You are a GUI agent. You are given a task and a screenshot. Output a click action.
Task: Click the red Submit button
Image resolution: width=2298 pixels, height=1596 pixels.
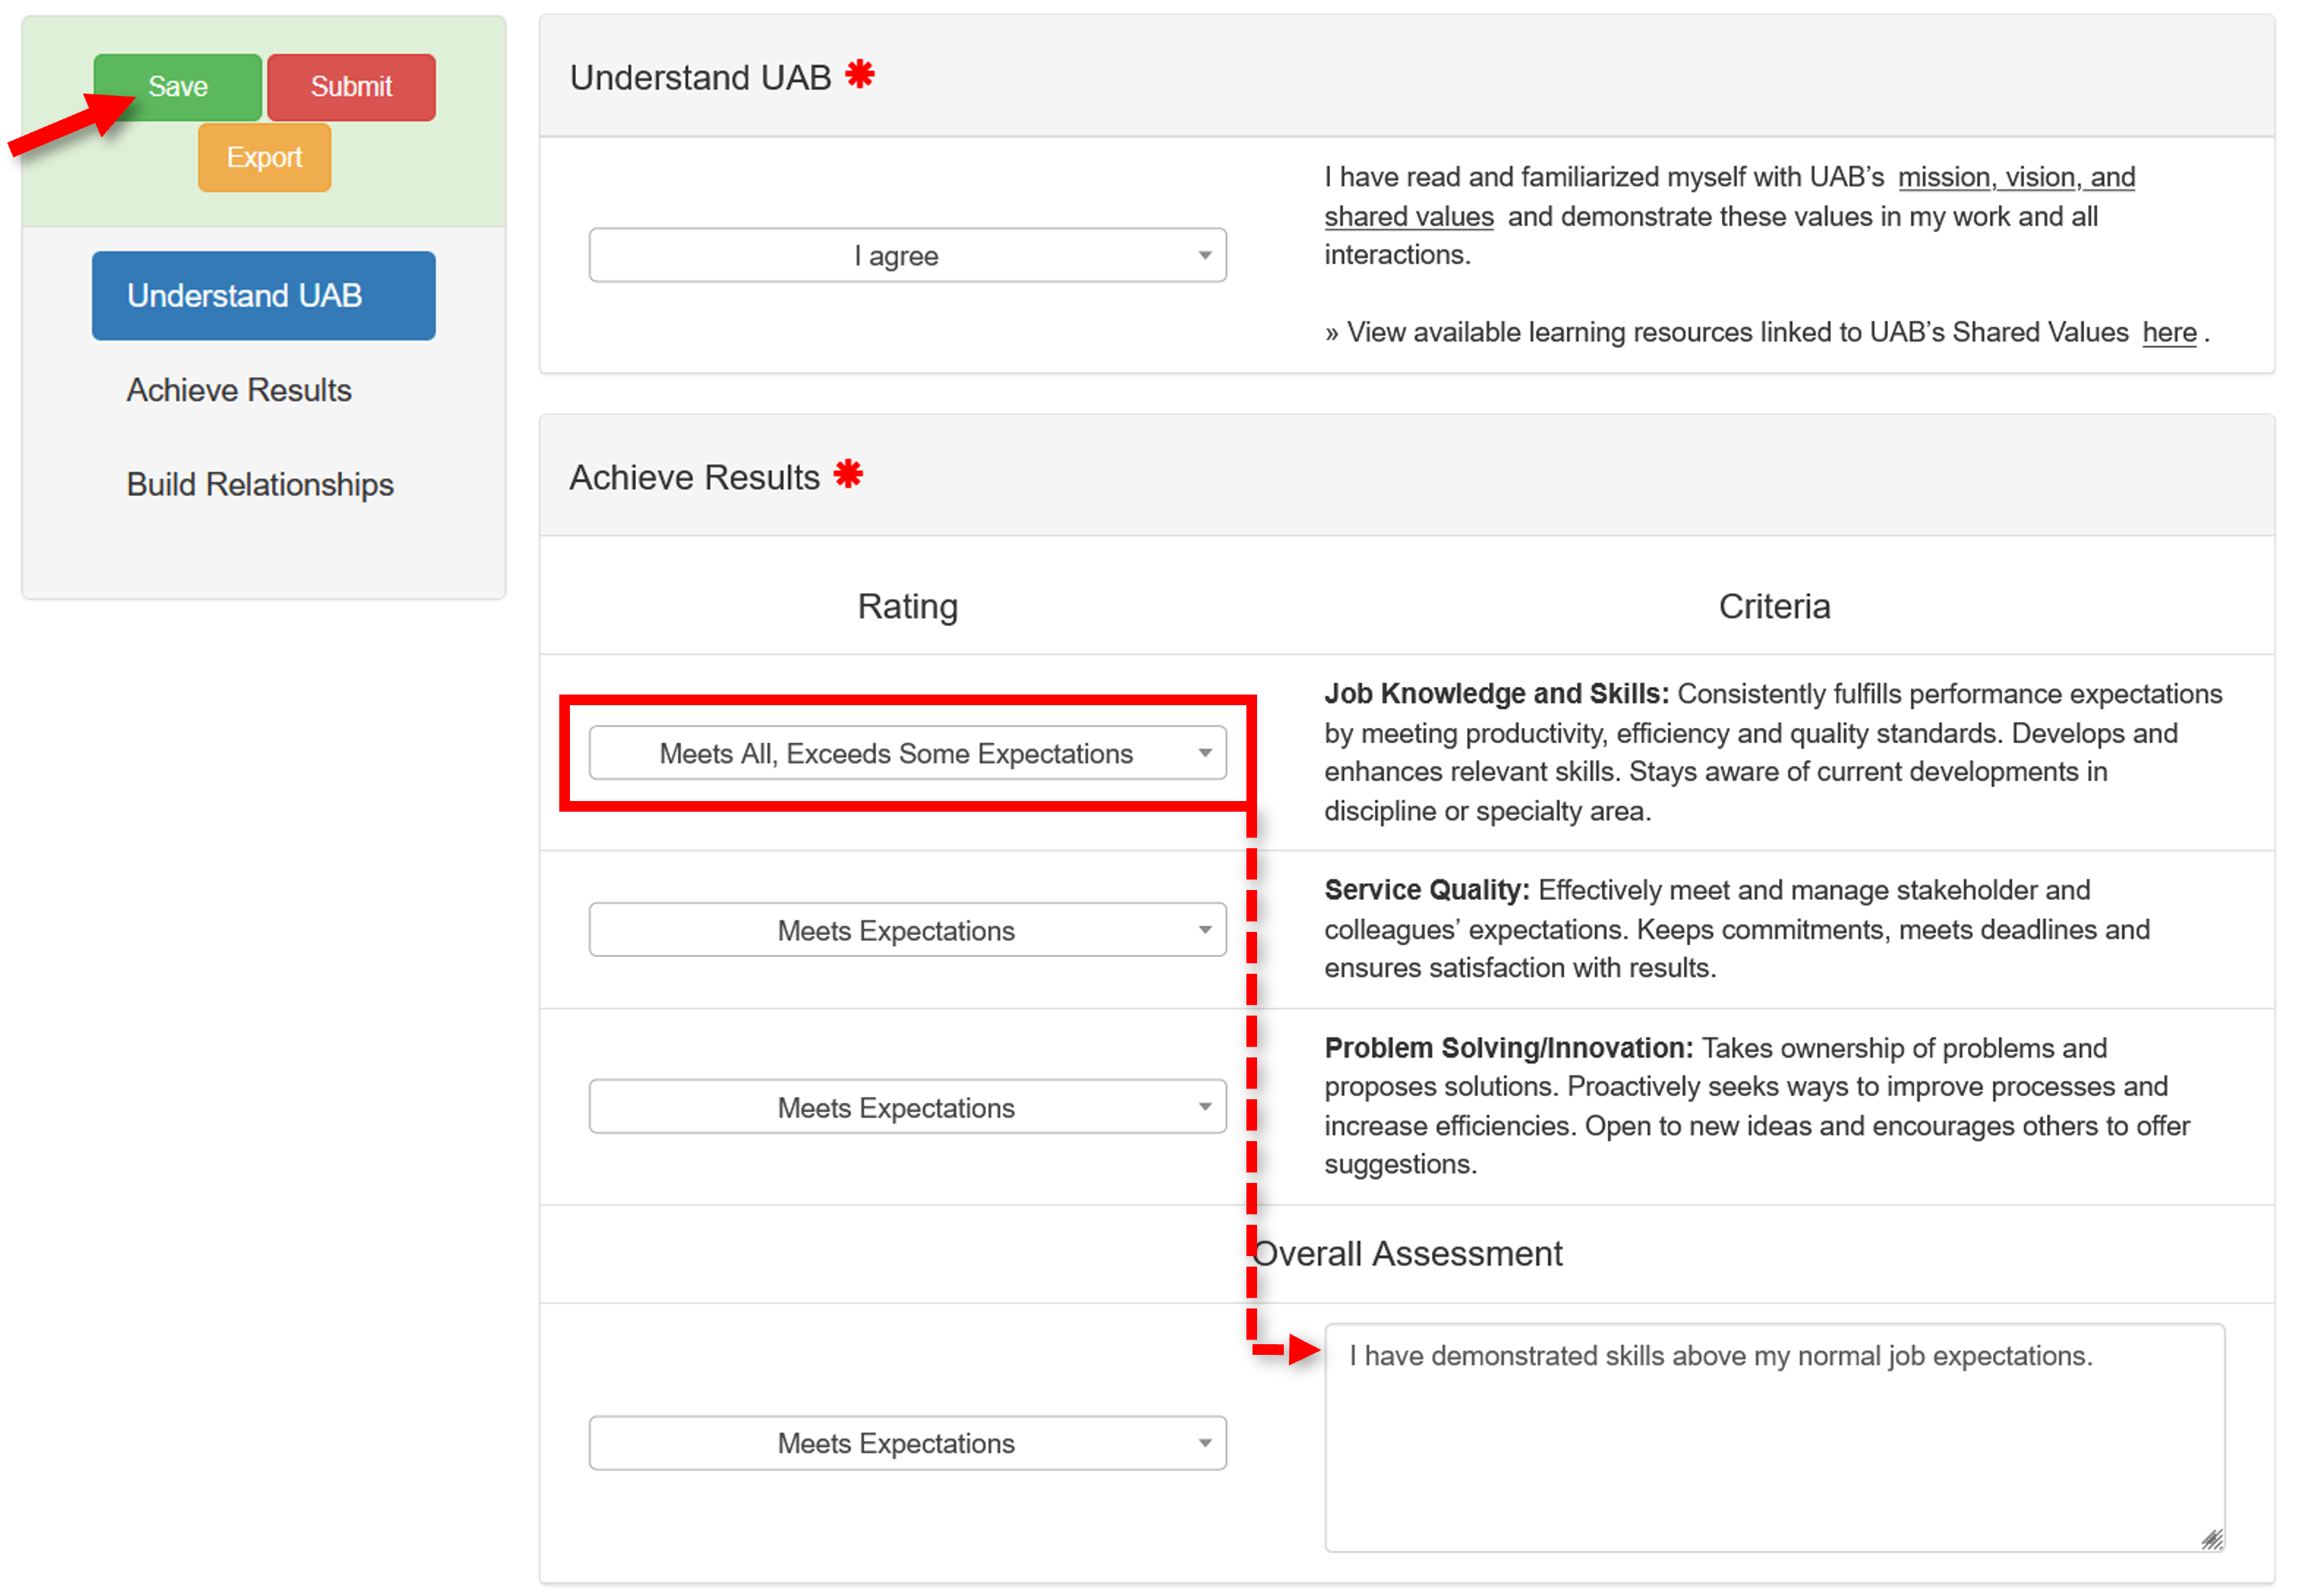point(351,86)
